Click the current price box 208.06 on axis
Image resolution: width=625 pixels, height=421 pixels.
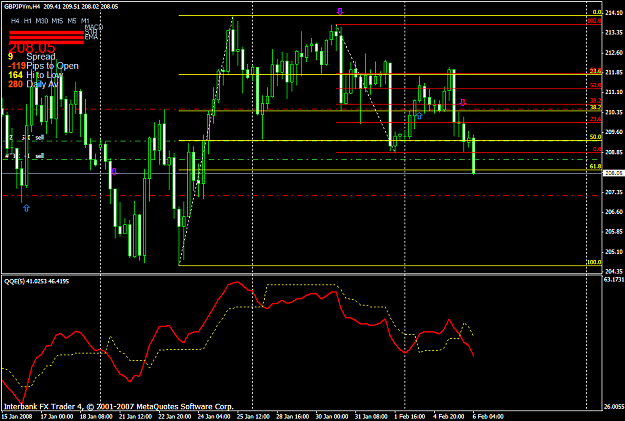[613, 173]
